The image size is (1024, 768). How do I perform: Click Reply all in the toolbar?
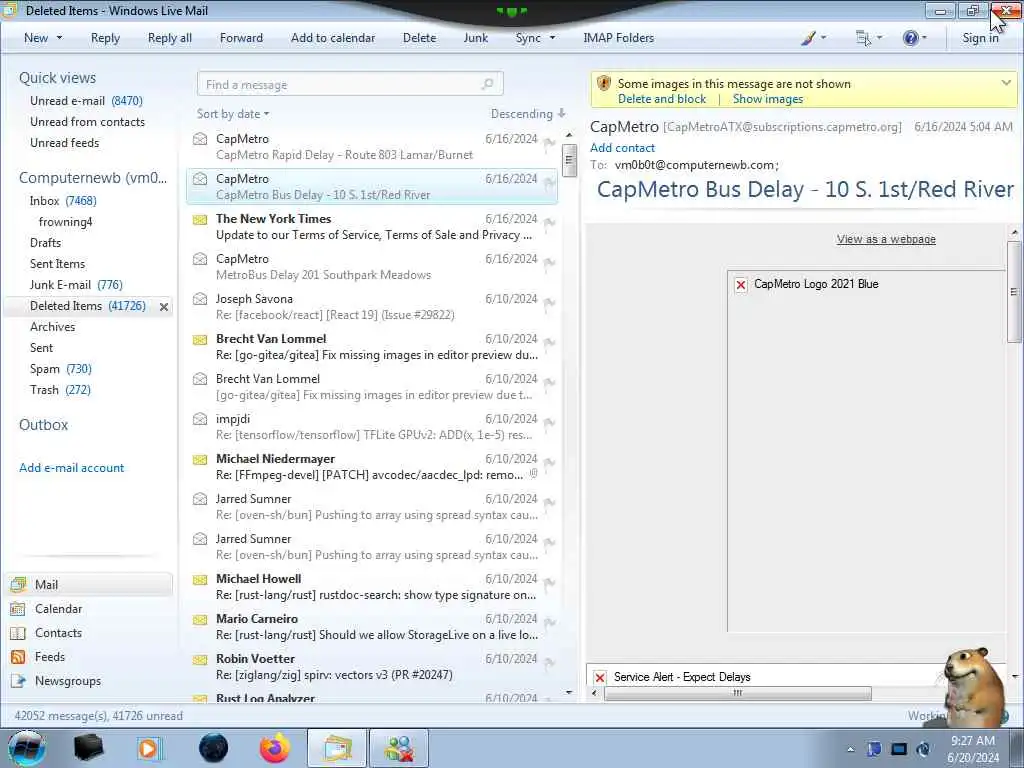tap(170, 38)
